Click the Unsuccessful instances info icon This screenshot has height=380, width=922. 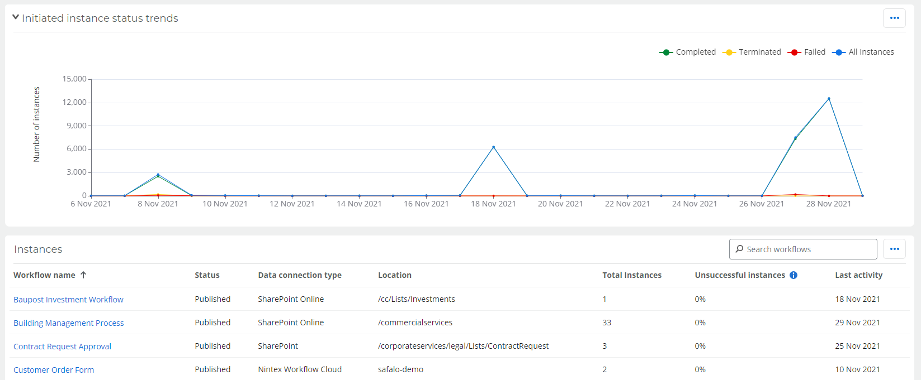click(793, 275)
